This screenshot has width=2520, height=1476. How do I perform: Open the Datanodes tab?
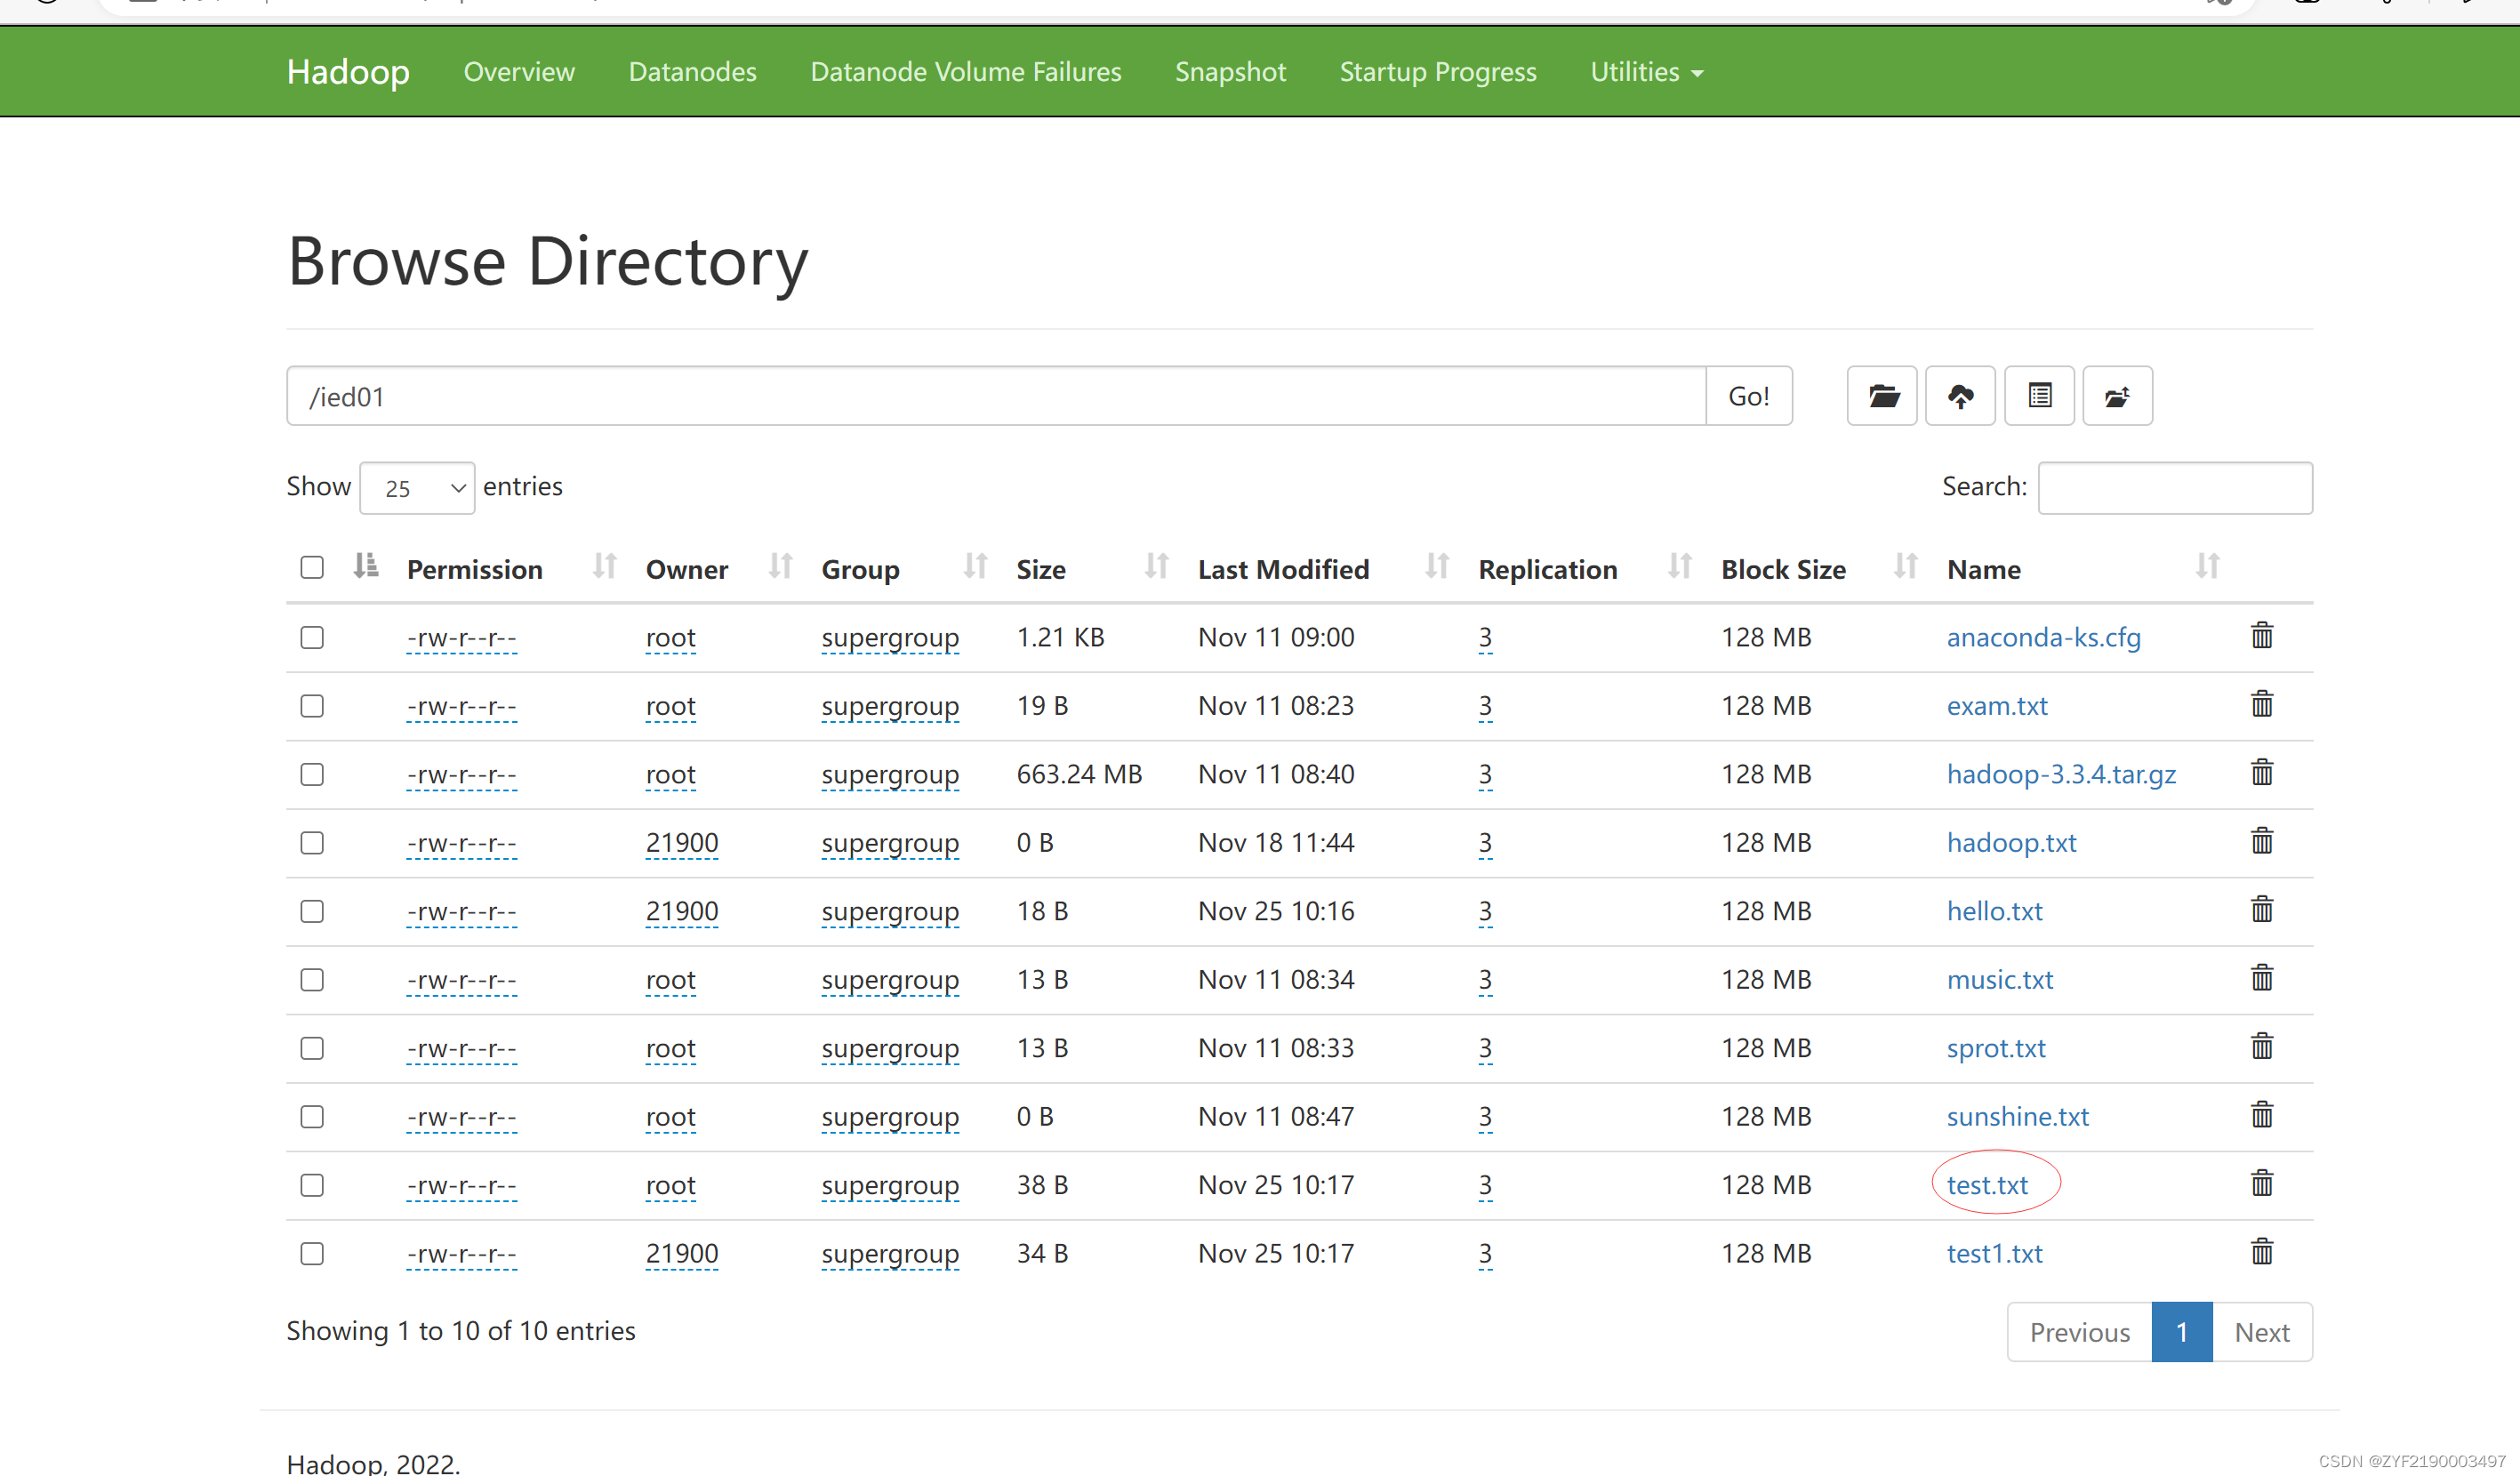[x=692, y=72]
